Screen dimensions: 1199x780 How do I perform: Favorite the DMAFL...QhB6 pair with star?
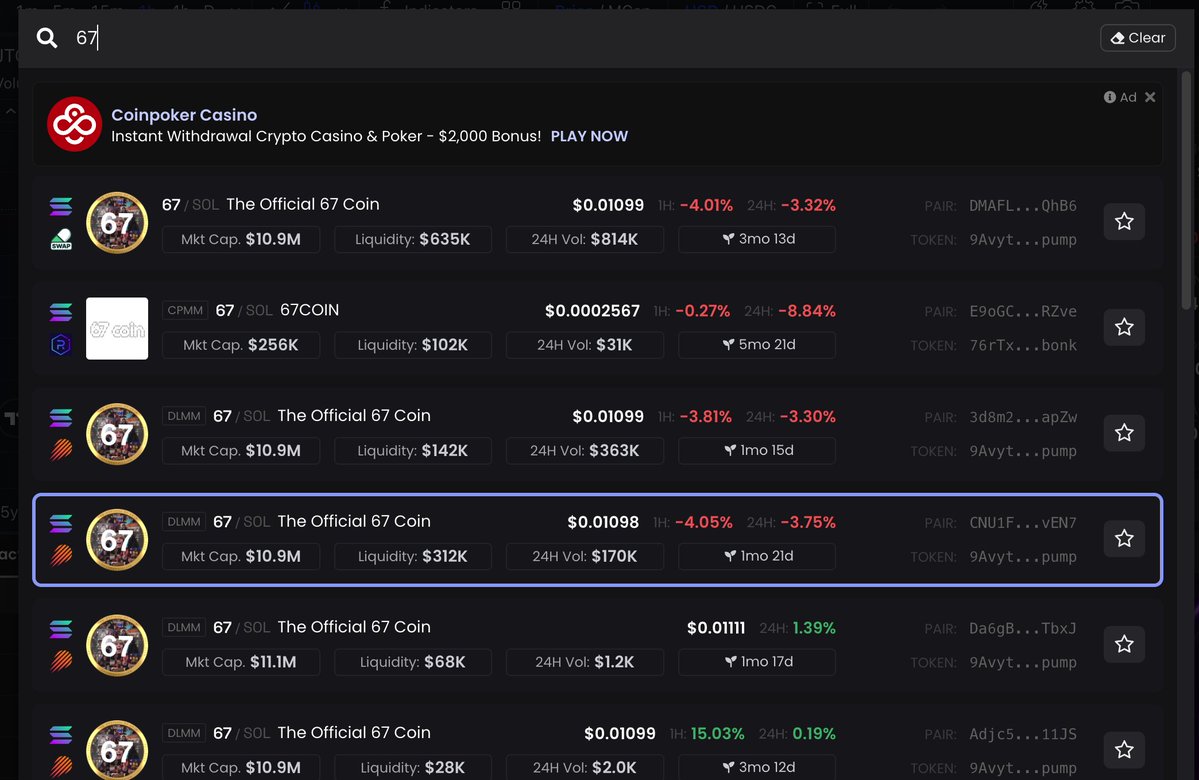click(x=1124, y=222)
